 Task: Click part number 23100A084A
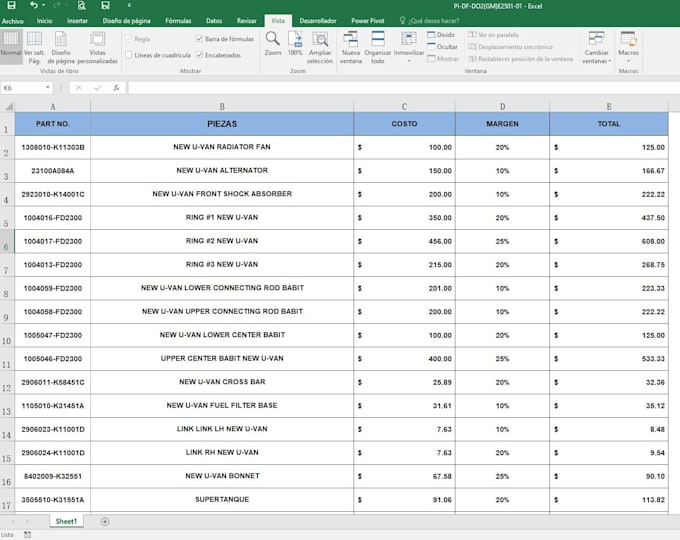(52, 171)
